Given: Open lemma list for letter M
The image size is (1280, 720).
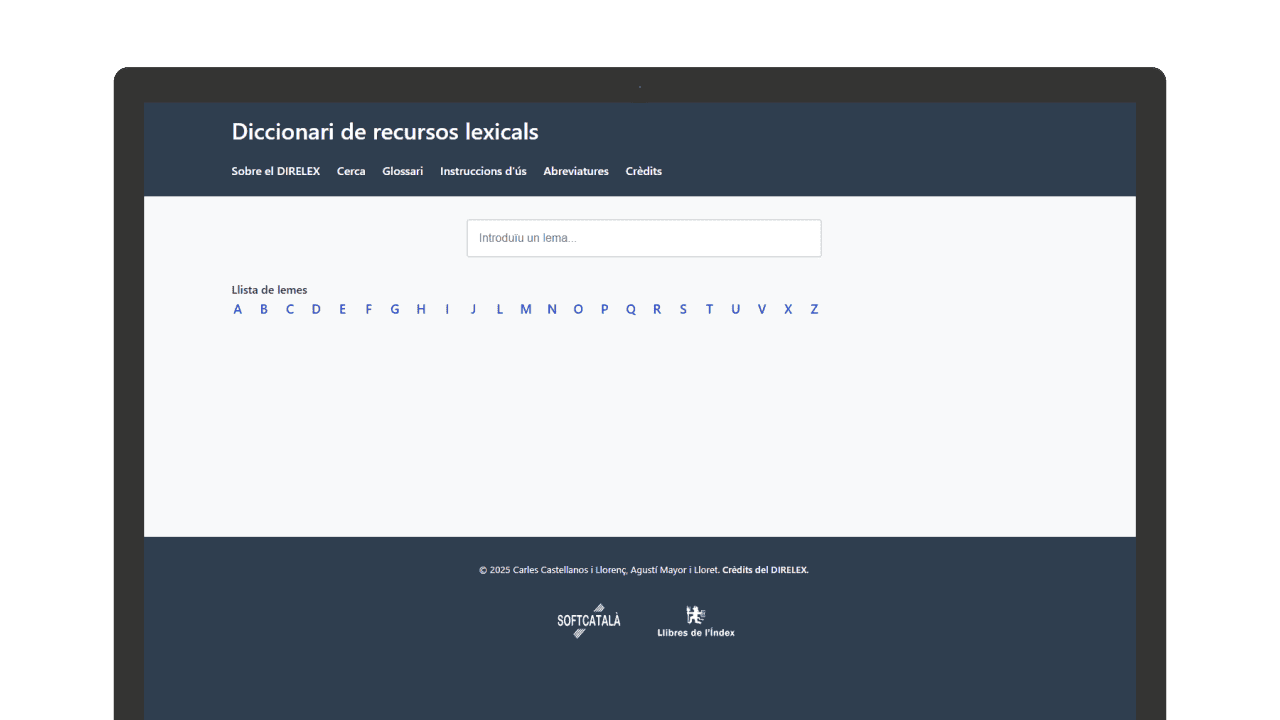Looking at the screenshot, I should [x=525, y=309].
